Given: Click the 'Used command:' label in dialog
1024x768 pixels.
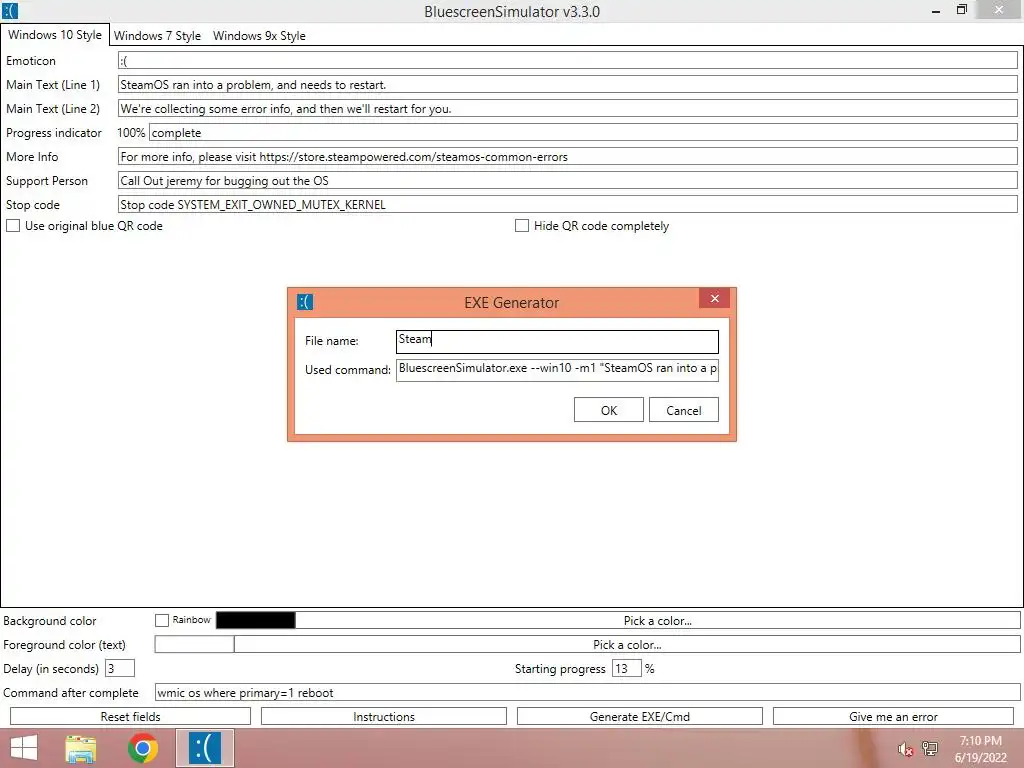Looking at the screenshot, I should 347,370.
